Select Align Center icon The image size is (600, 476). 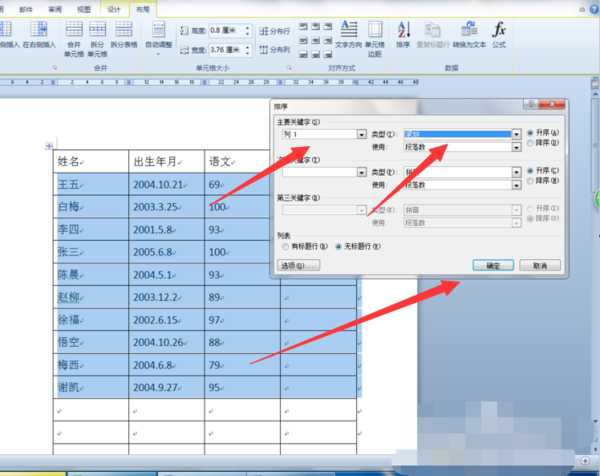(315, 40)
